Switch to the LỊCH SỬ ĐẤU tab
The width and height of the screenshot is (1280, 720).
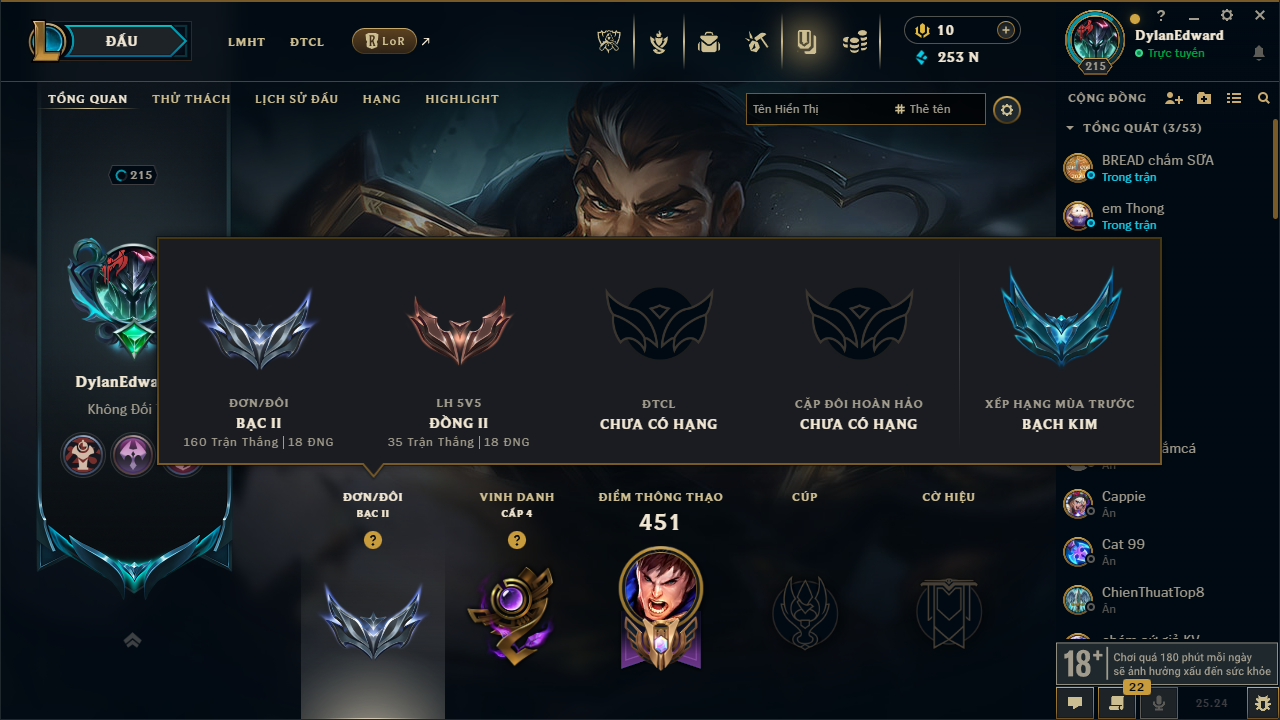(x=296, y=99)
